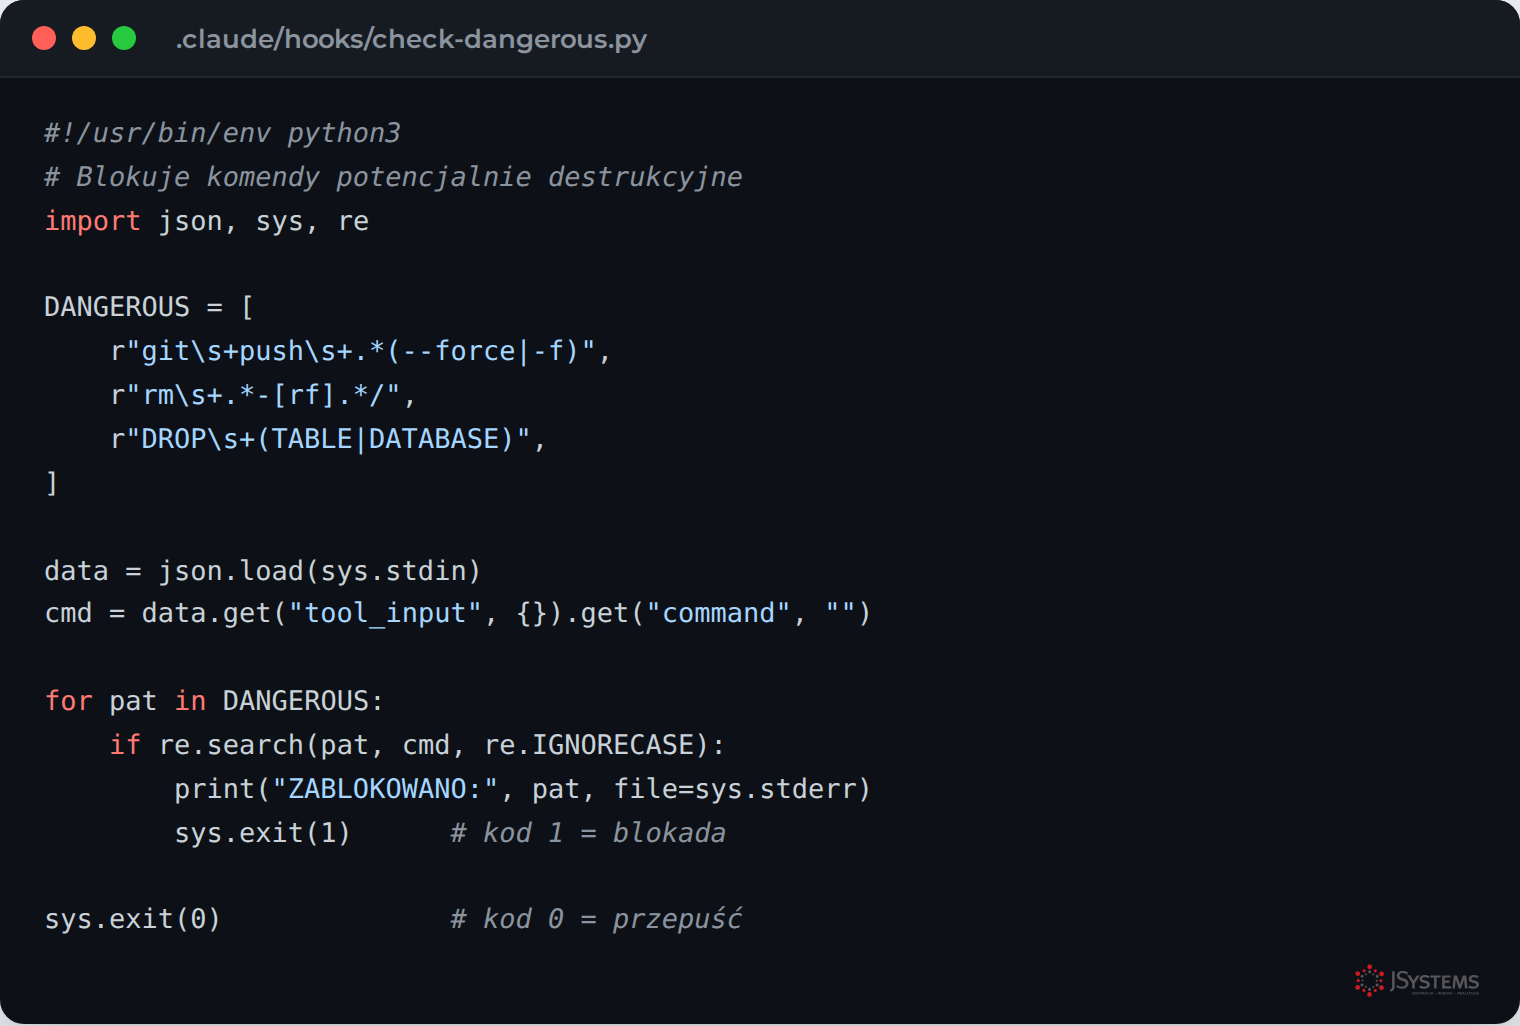Screen dimensions: 1520x1026
Task: Click the json.load(sys.stdin) call
Action: (320, 571)
